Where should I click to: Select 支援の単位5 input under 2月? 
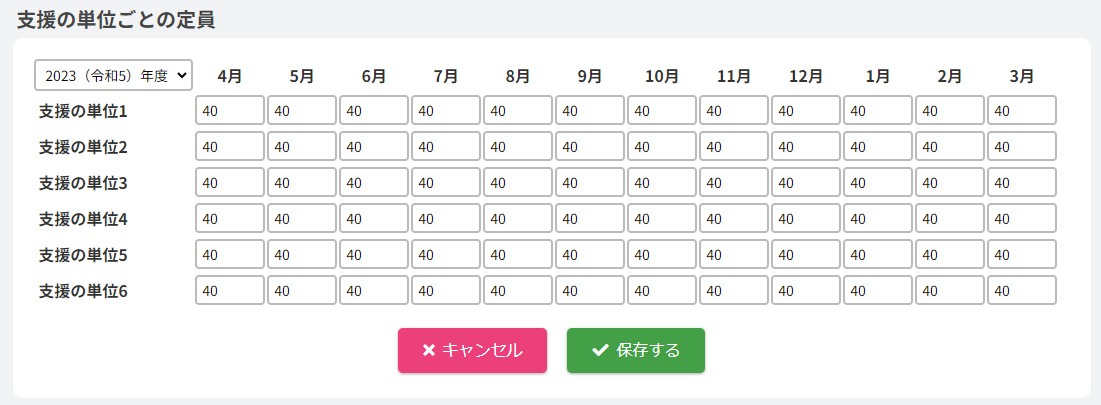tap(950, 255)
